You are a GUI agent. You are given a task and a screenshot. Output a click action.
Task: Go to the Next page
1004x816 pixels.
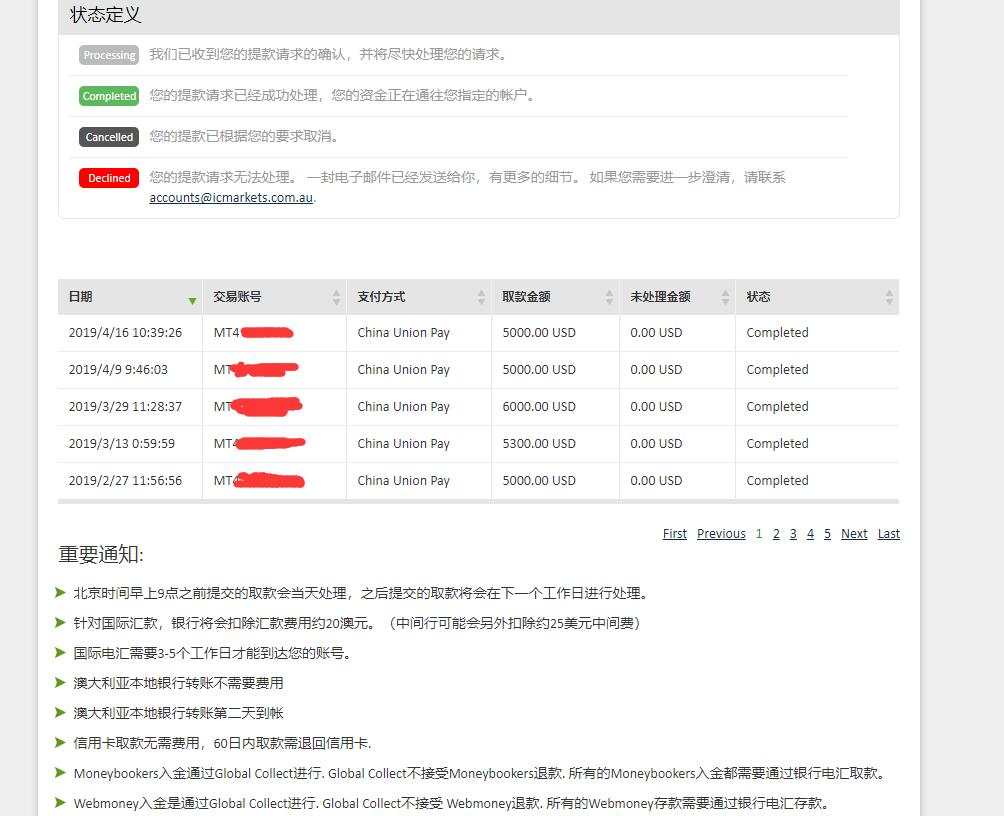point(854,534)
